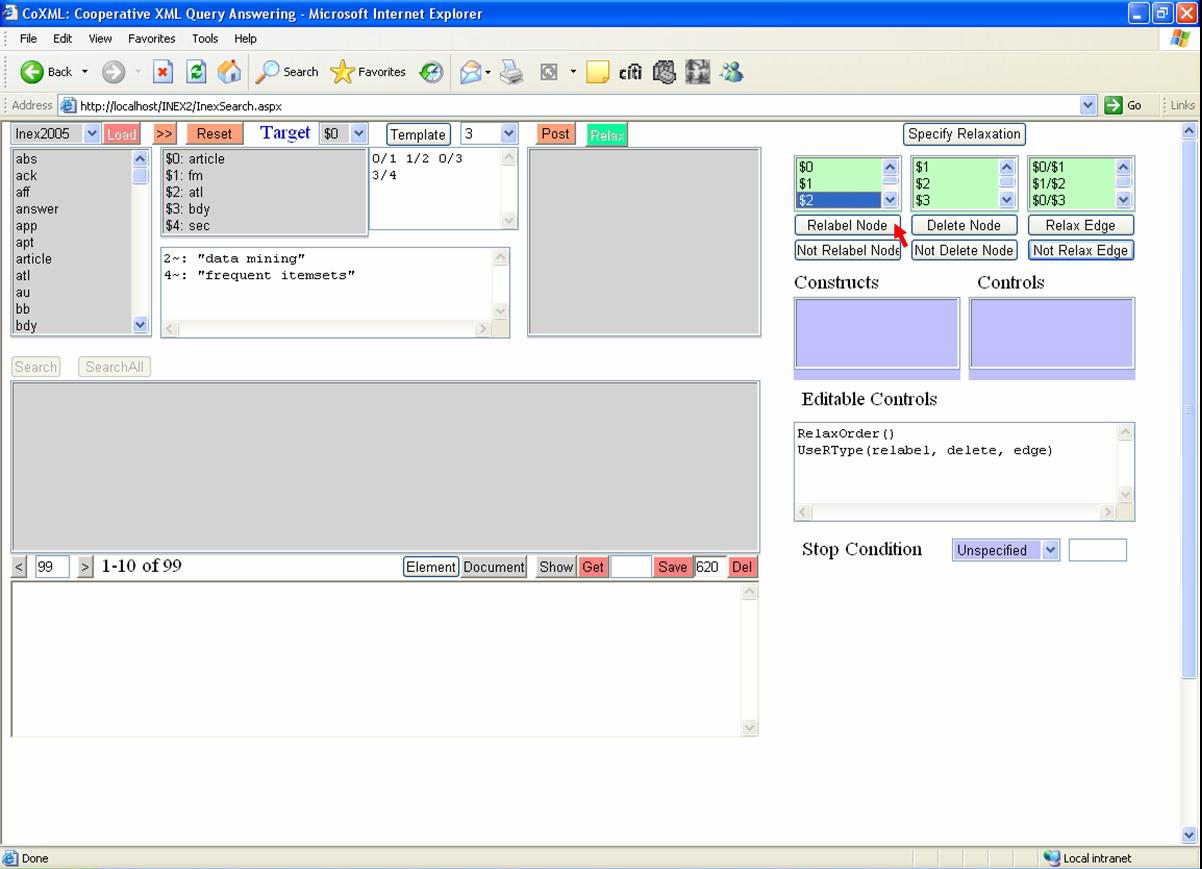Screen dimensions: 1202x869
Task: Click the Go button next to address bar
Action: pos(1124,105)
